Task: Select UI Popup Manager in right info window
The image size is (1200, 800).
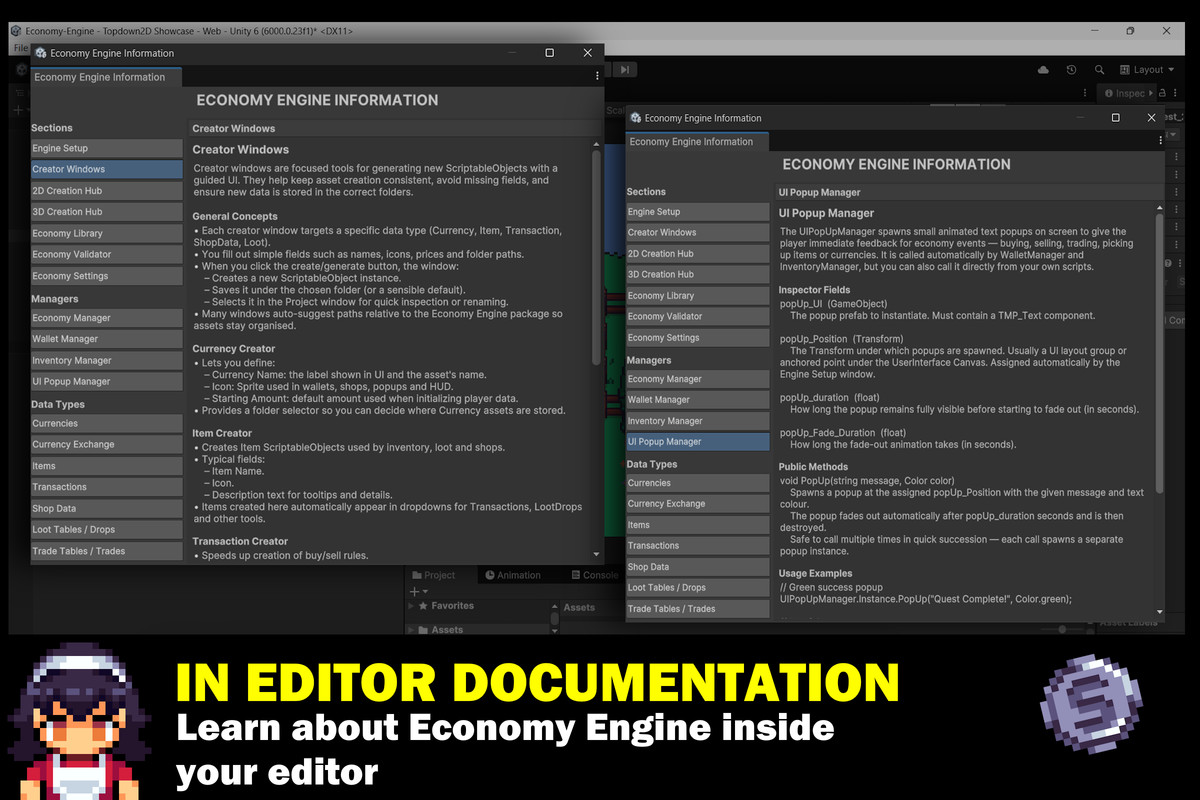Action: click(698, 442)
